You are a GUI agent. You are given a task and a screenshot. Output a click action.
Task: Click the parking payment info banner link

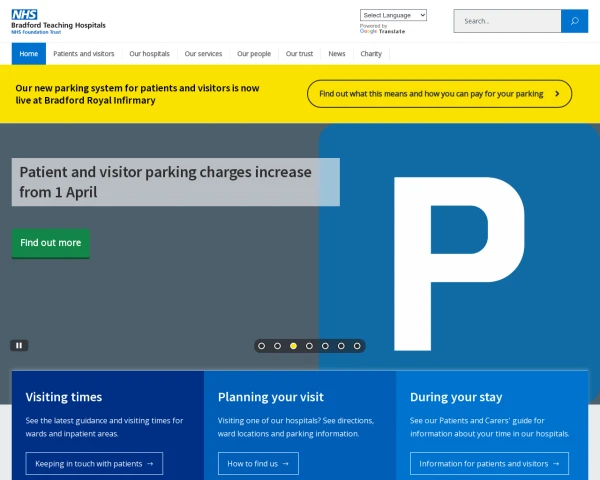click(439, 94)
